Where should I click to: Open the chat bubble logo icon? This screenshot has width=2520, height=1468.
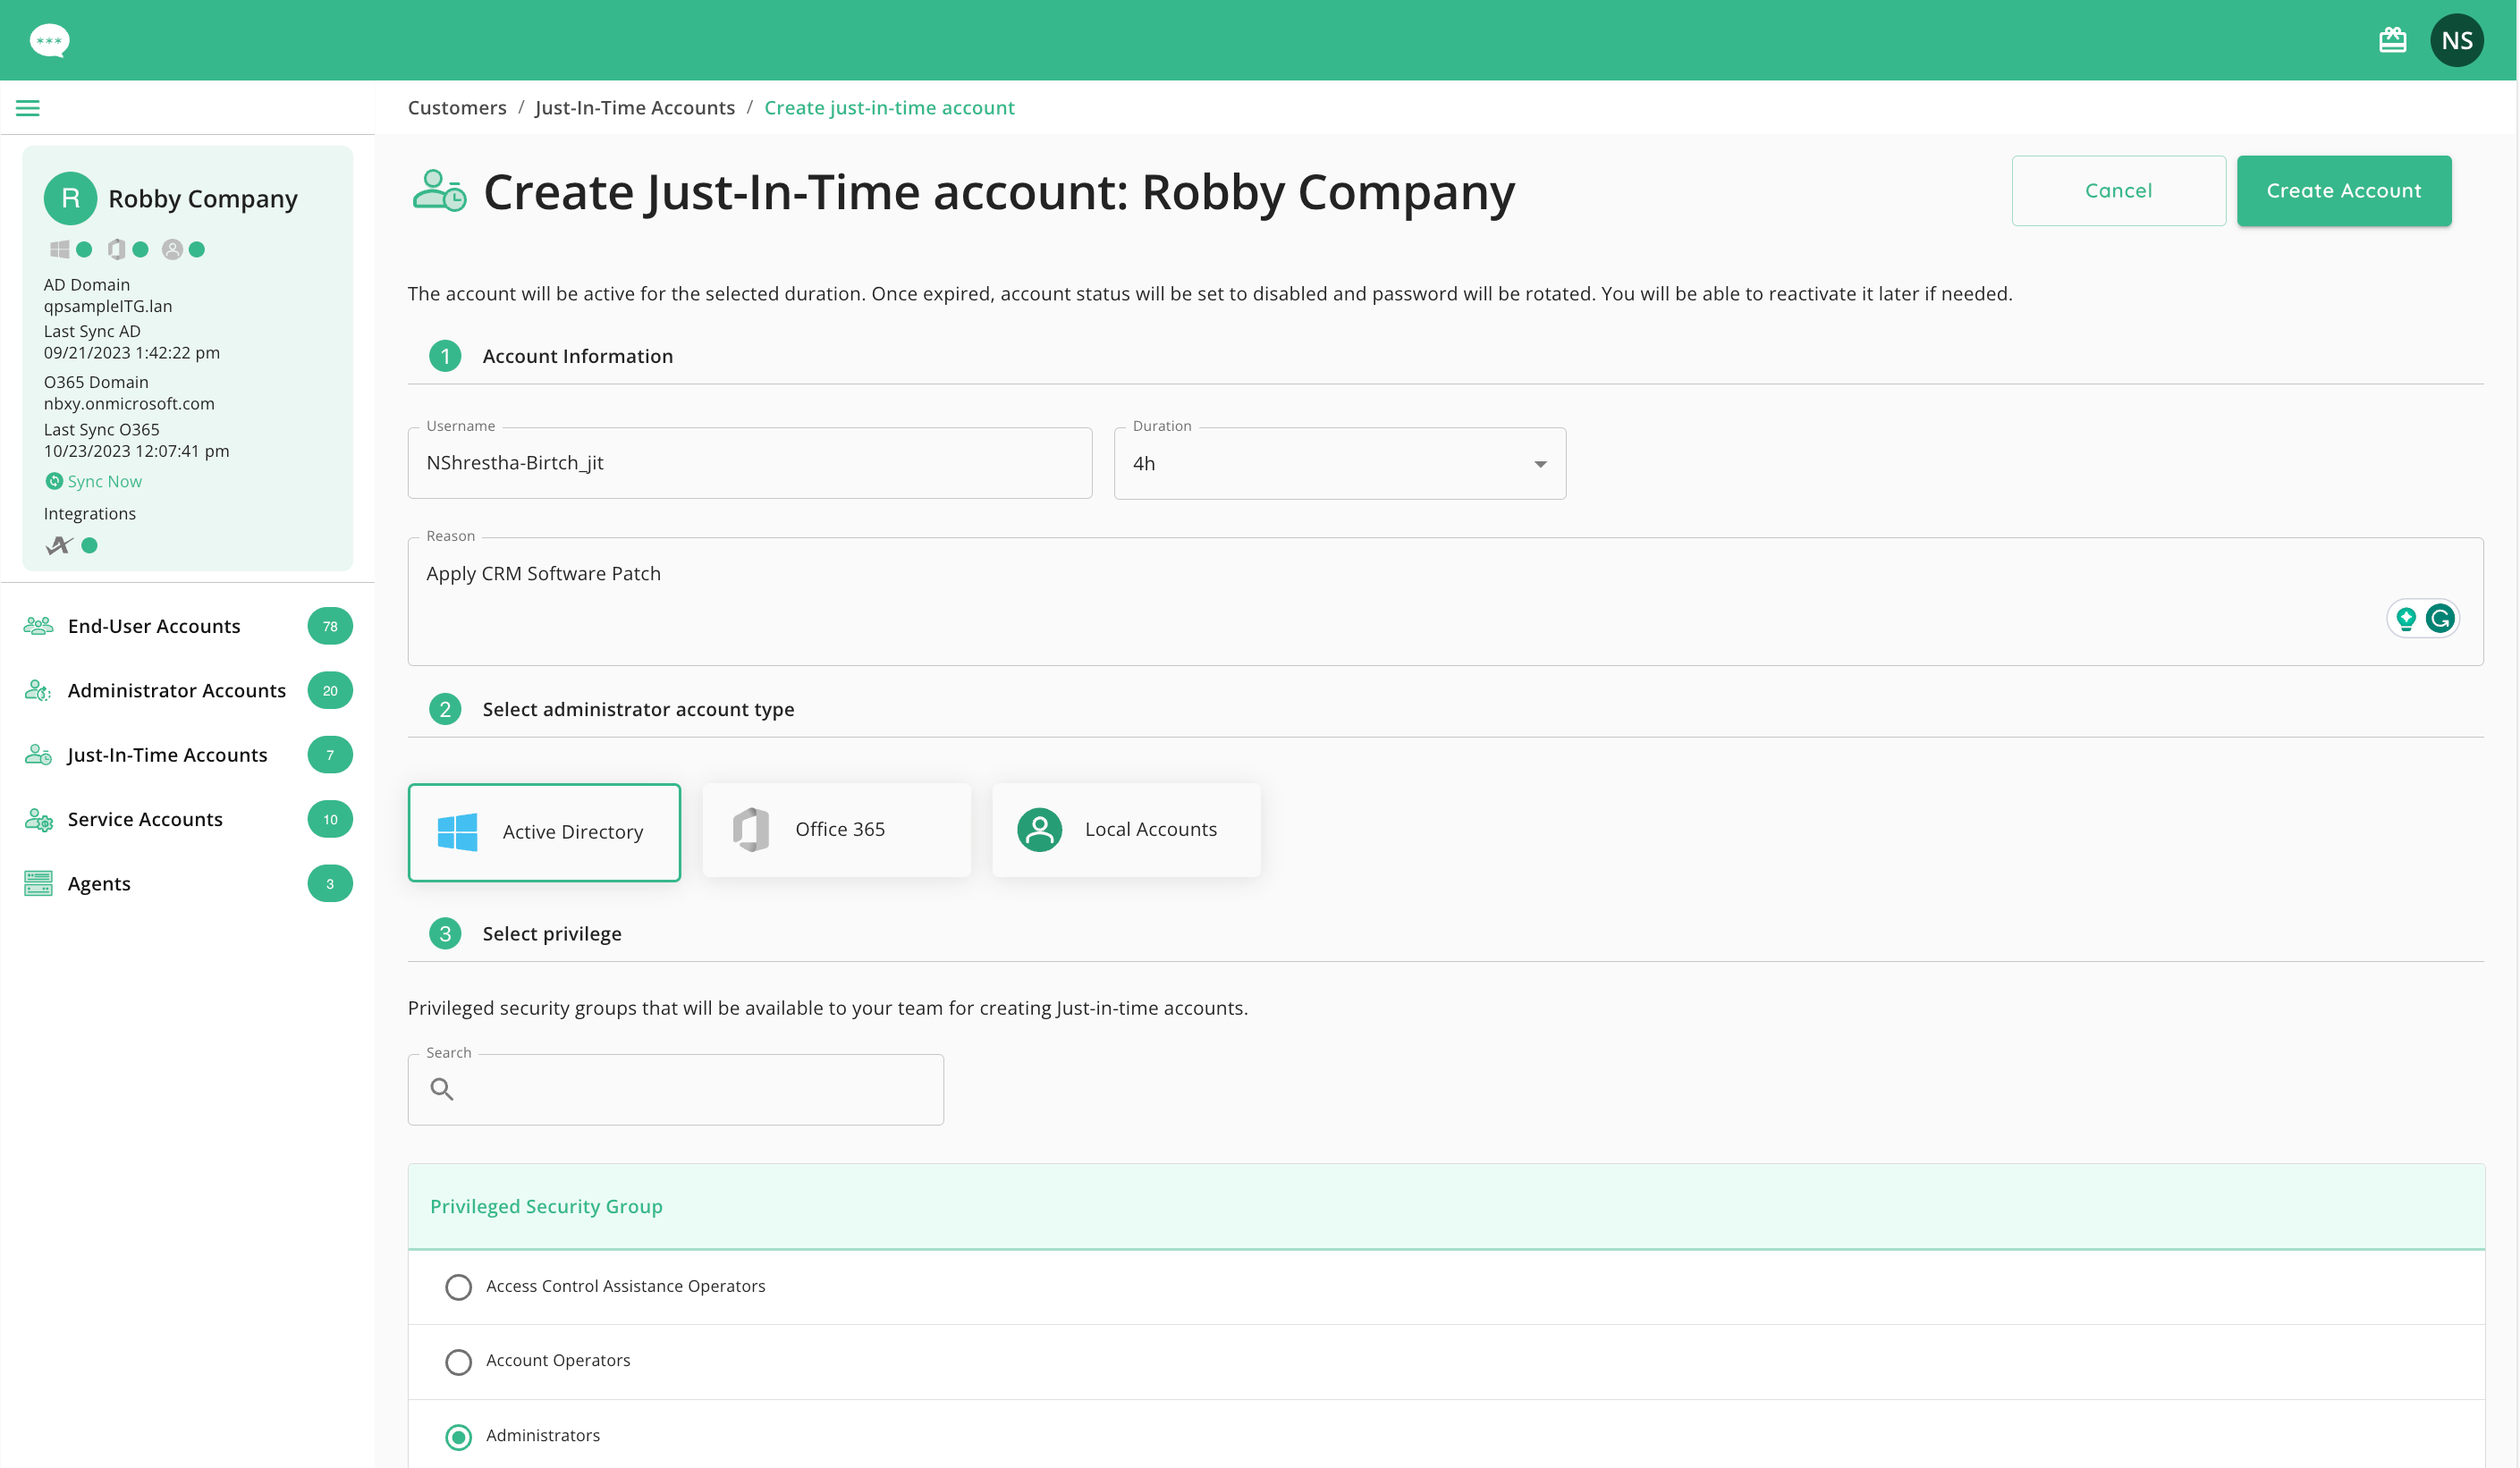point(49,40)
